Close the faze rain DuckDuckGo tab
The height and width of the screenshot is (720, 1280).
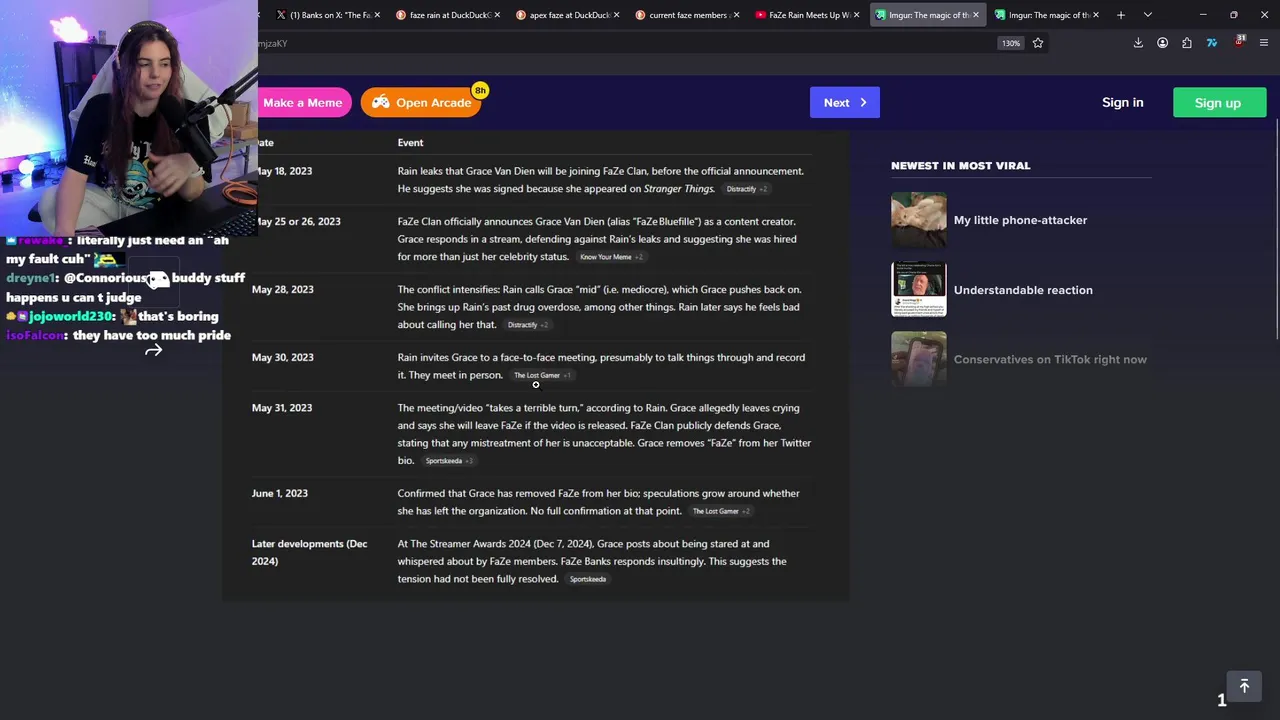click(x=496, y=15)
